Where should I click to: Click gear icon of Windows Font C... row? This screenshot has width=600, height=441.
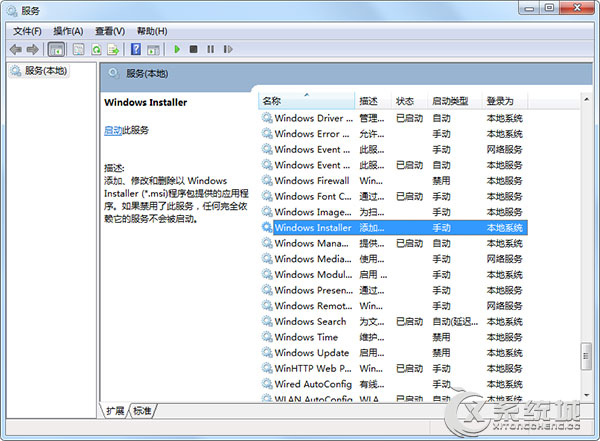click(x=267, y=196)
